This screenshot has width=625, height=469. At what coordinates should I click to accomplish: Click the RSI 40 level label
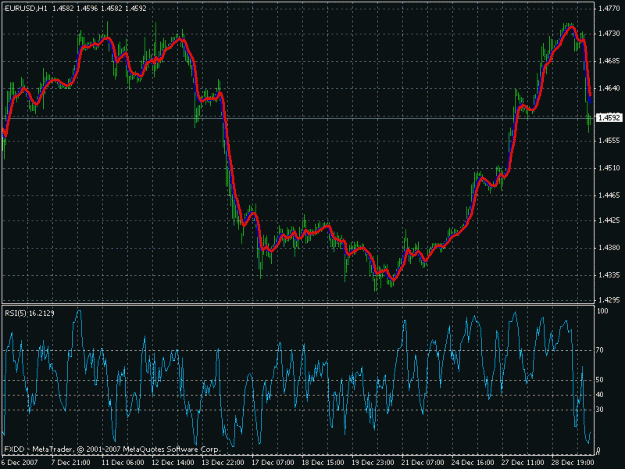coord(600,395)
